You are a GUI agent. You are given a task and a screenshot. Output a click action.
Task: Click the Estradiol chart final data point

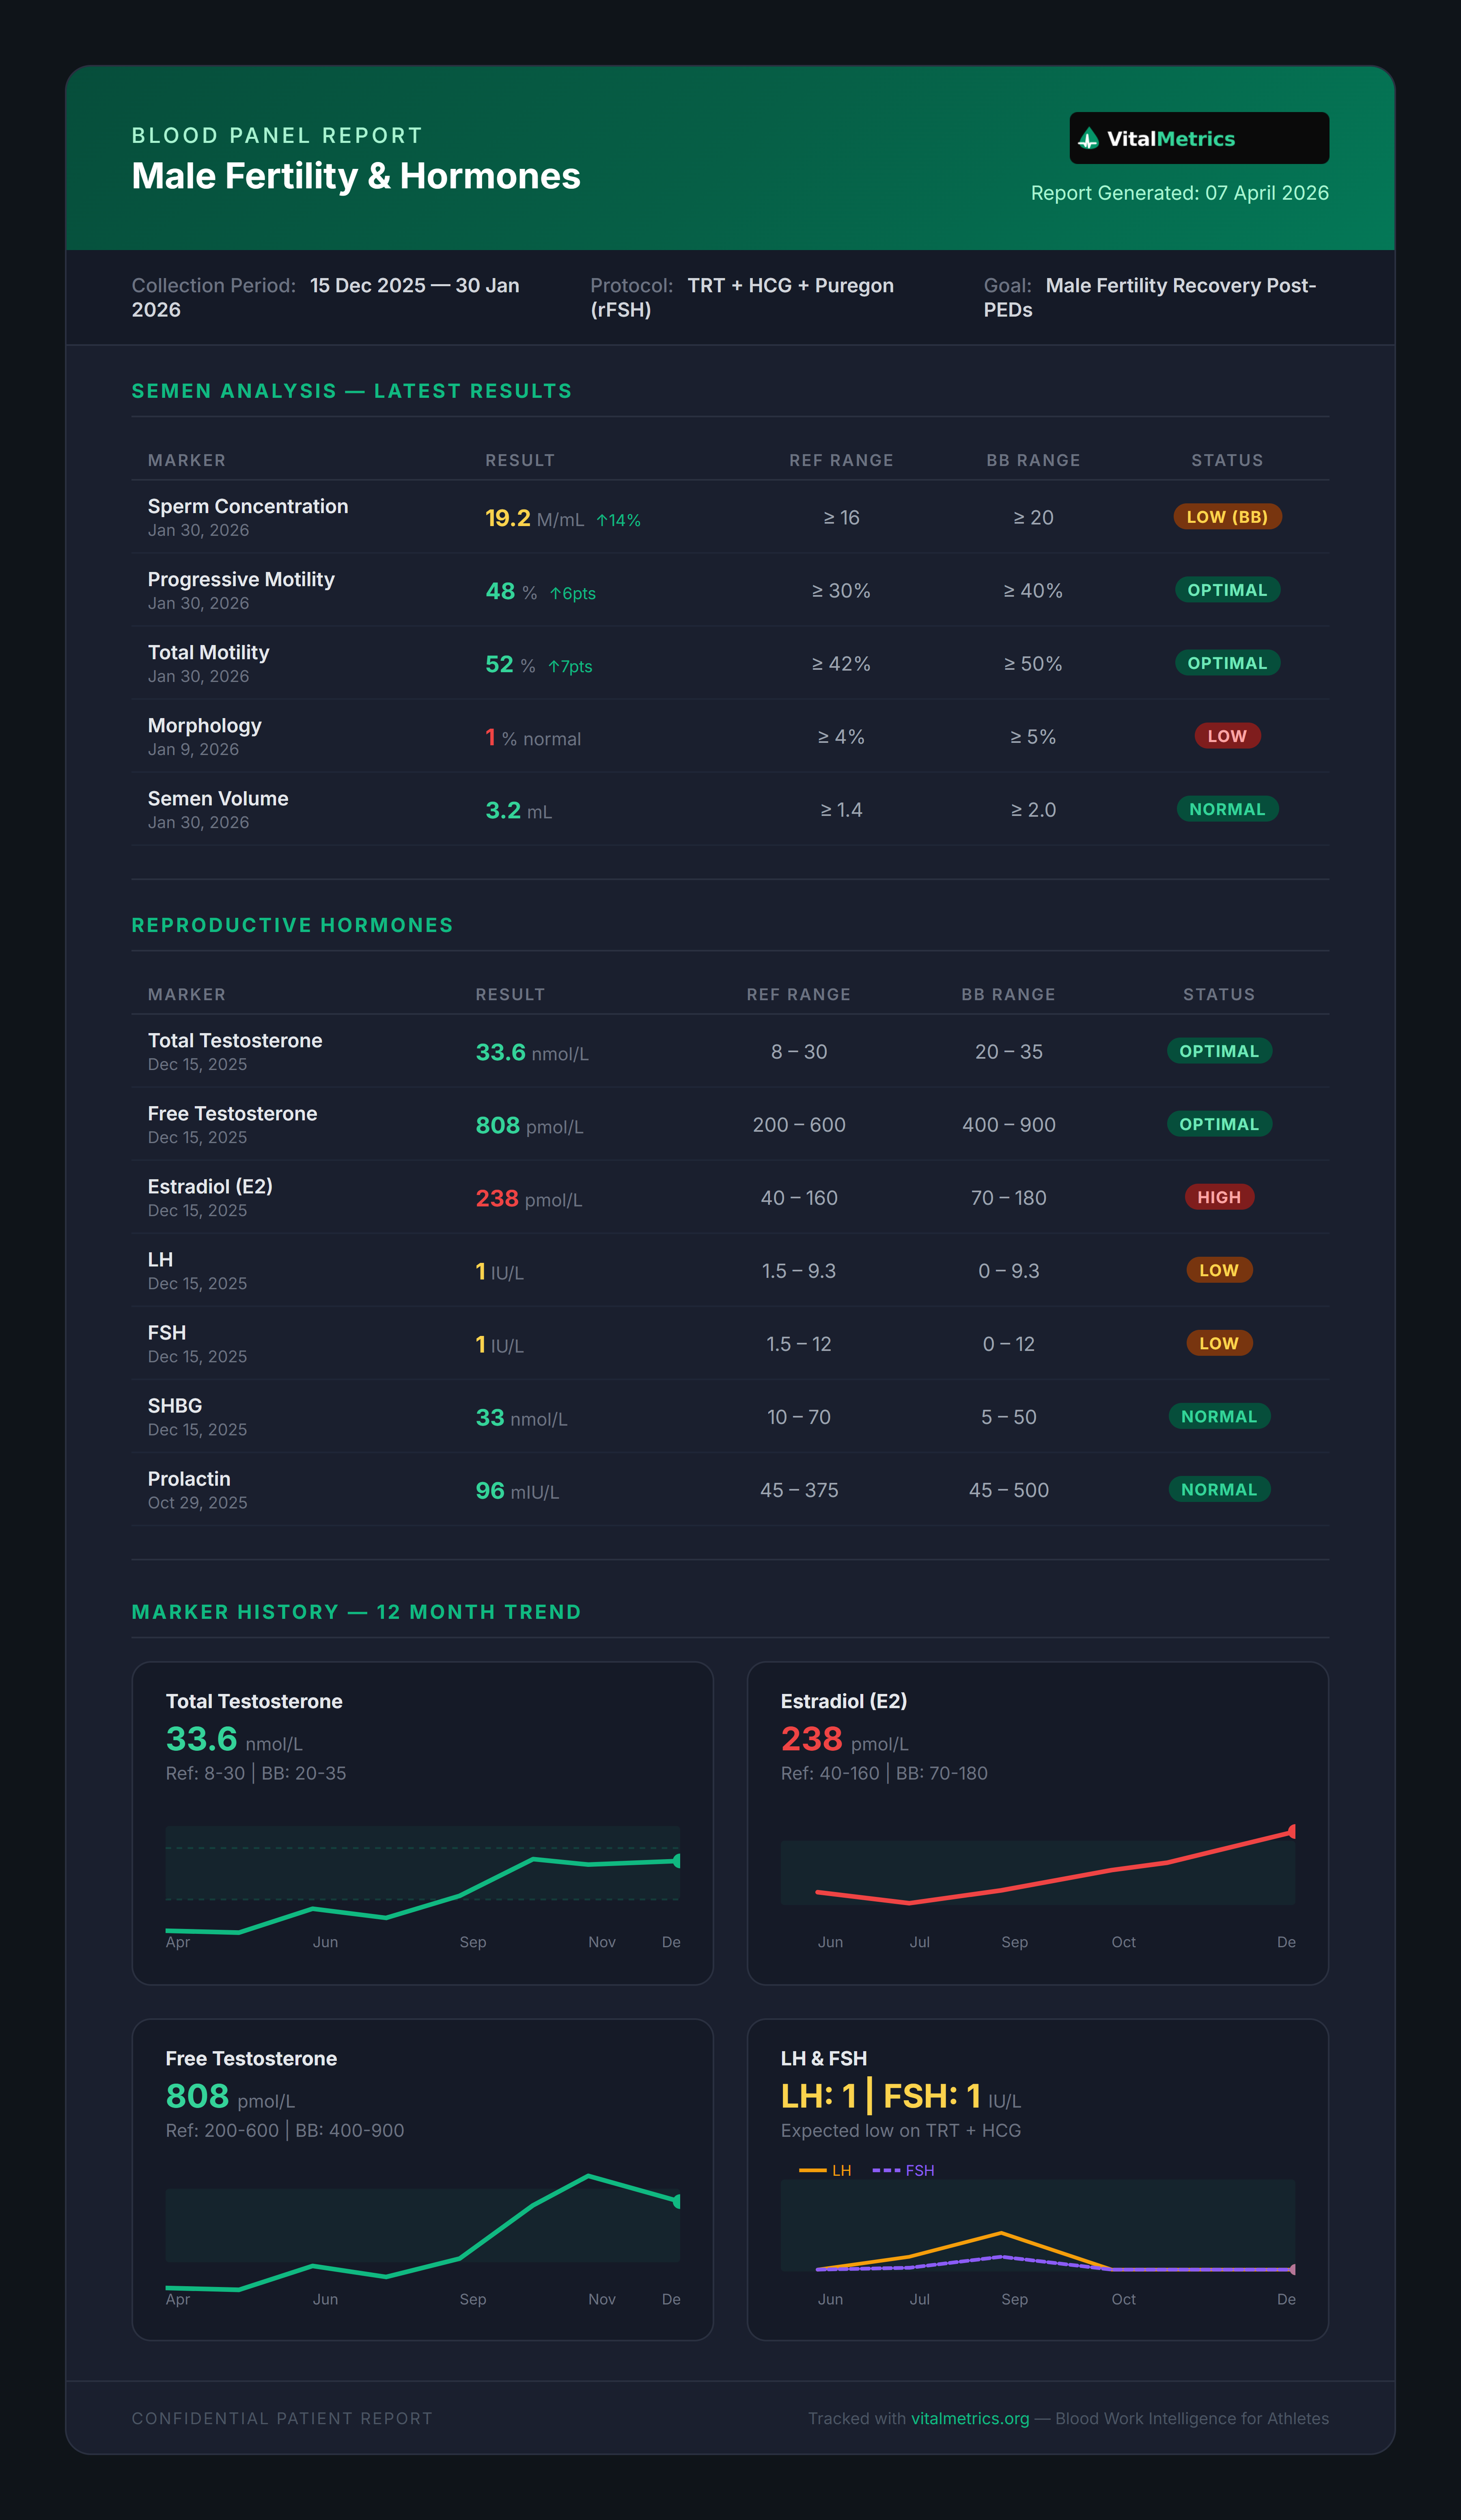(1292, 1831)
